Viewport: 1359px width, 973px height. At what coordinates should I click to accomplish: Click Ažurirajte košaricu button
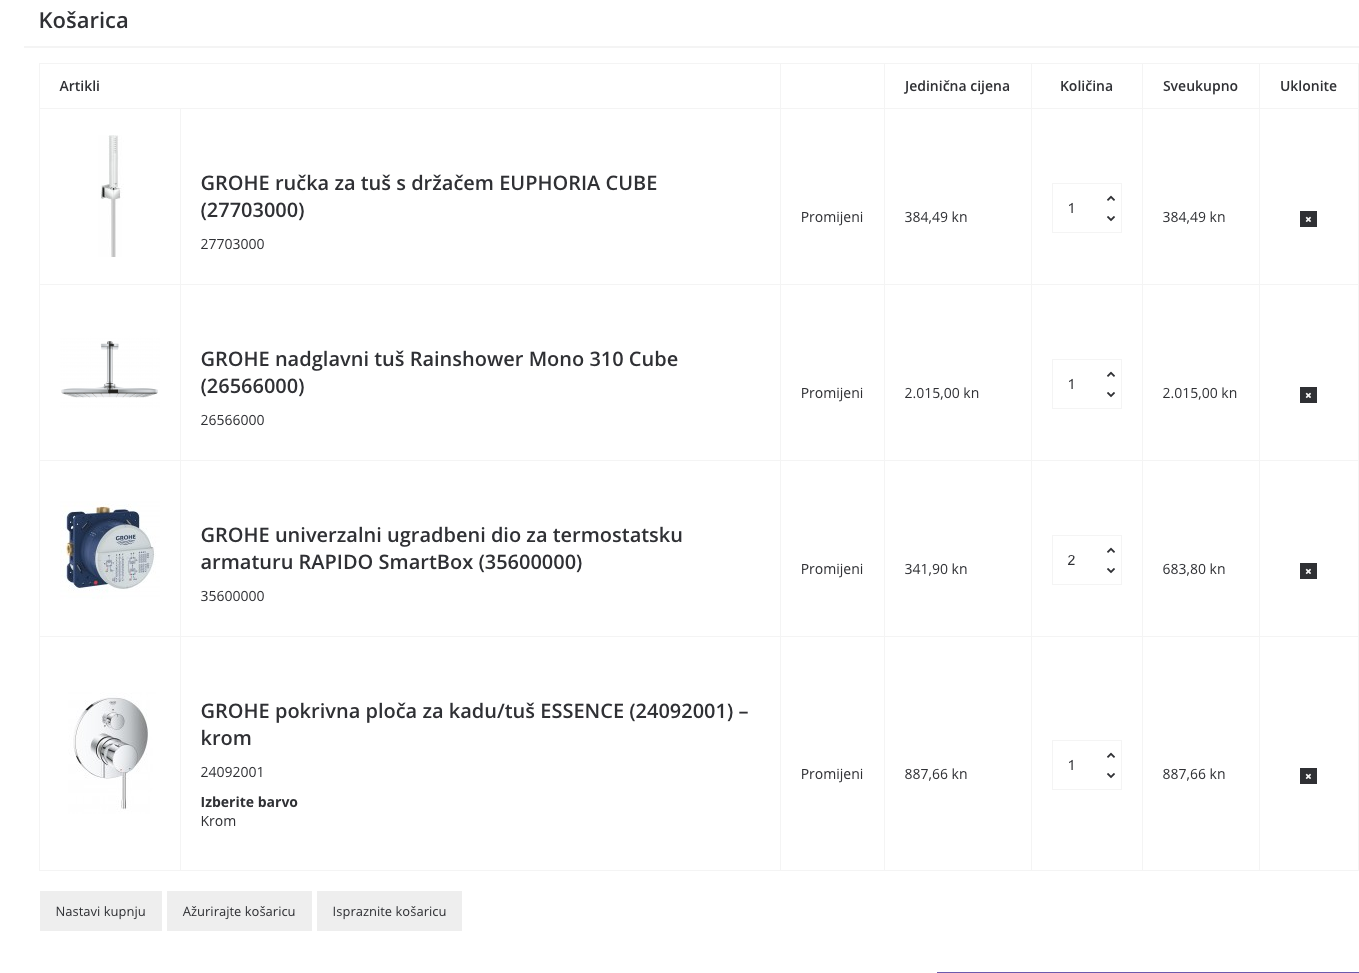(239, 911)
